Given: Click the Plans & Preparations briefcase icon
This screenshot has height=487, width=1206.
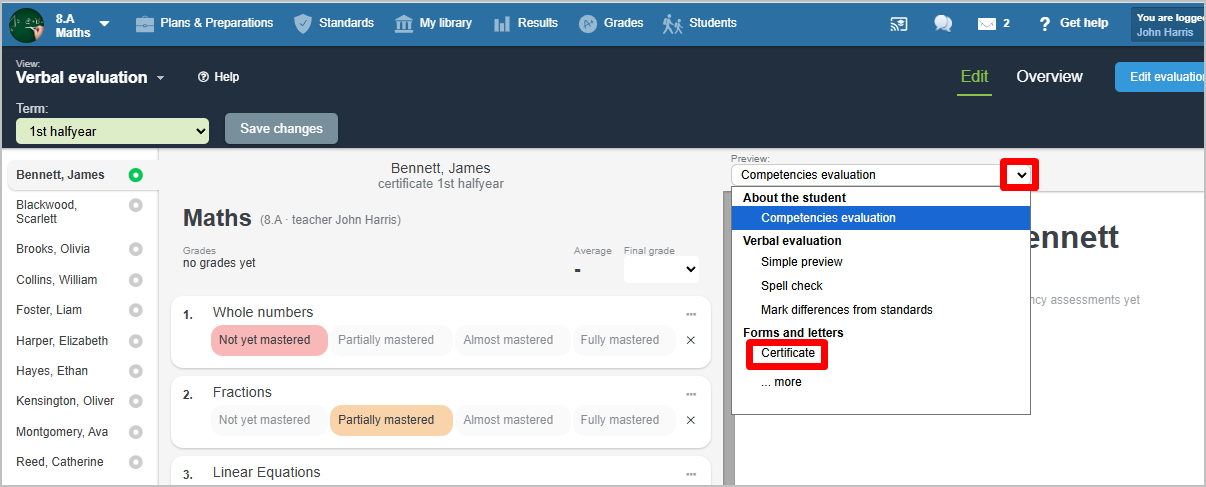Looking at the screenshot, I should pos(146,23).
